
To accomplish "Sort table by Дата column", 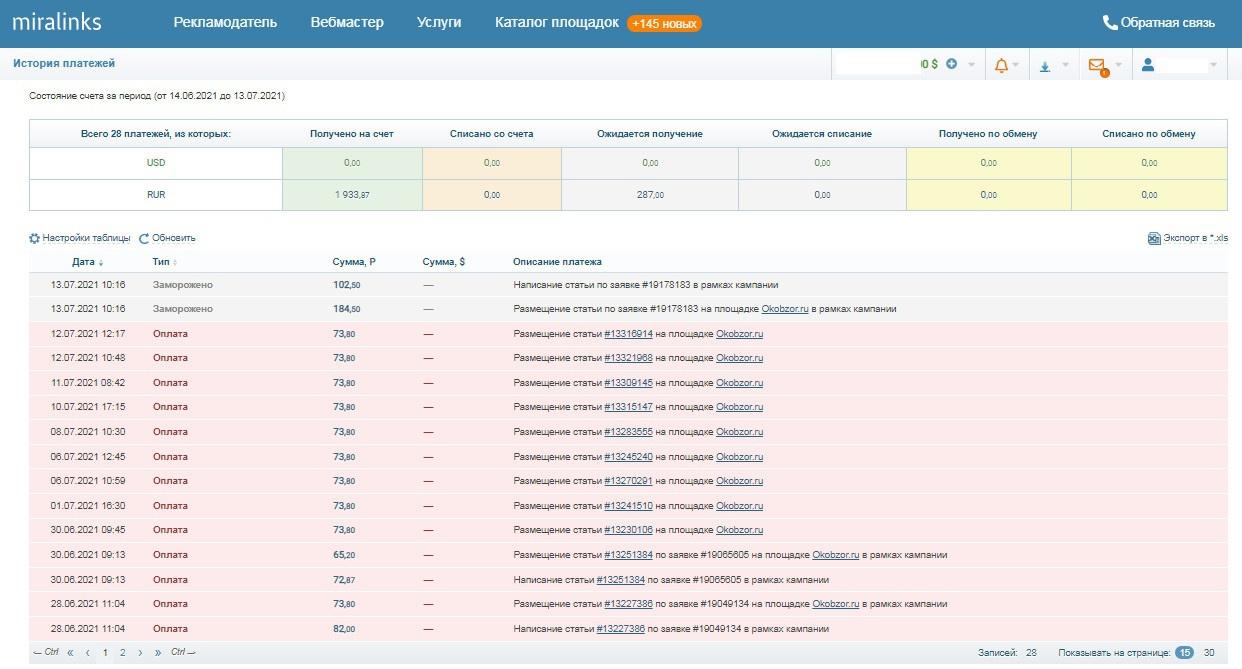I will click(82, 262).
